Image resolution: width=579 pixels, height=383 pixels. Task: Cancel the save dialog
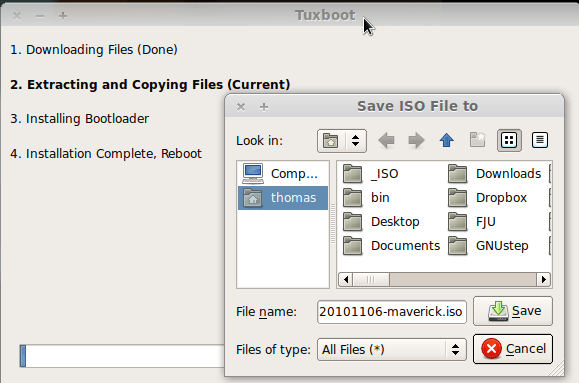(x=513, y=349)
